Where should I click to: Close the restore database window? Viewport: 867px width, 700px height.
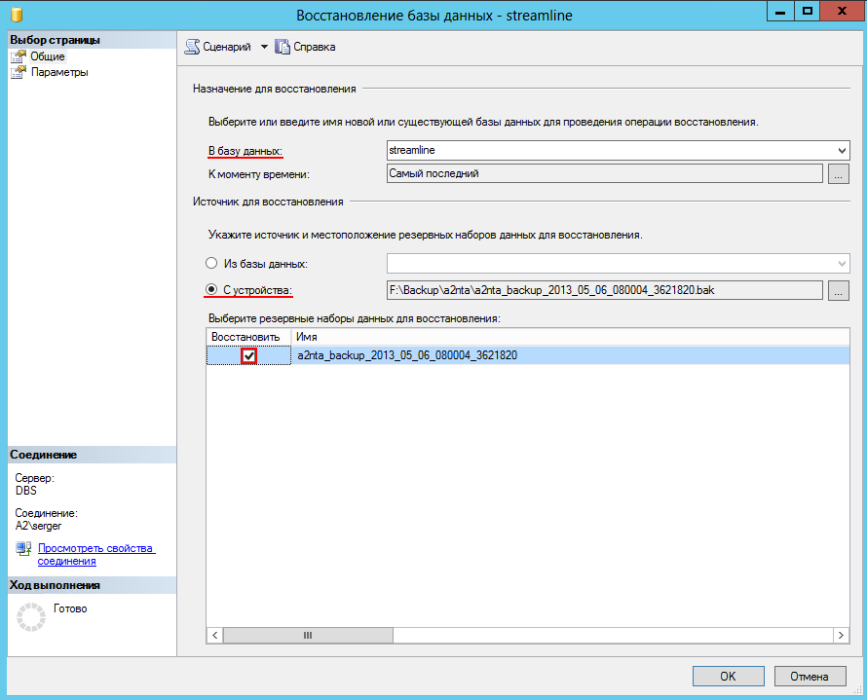coord(842,11)
